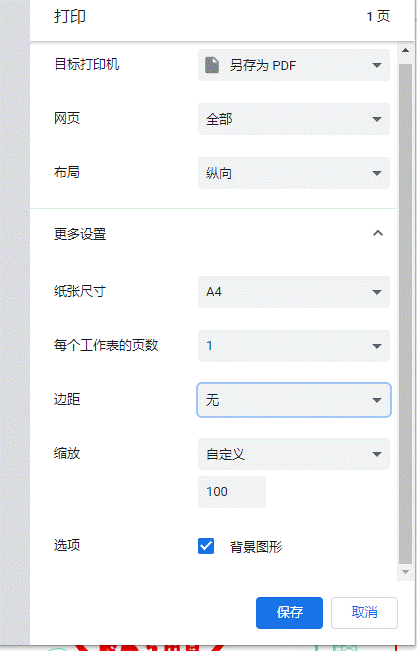Click the 背景图形 option label
The width and height of the screenshot is (417, 651).
[256, 547]
